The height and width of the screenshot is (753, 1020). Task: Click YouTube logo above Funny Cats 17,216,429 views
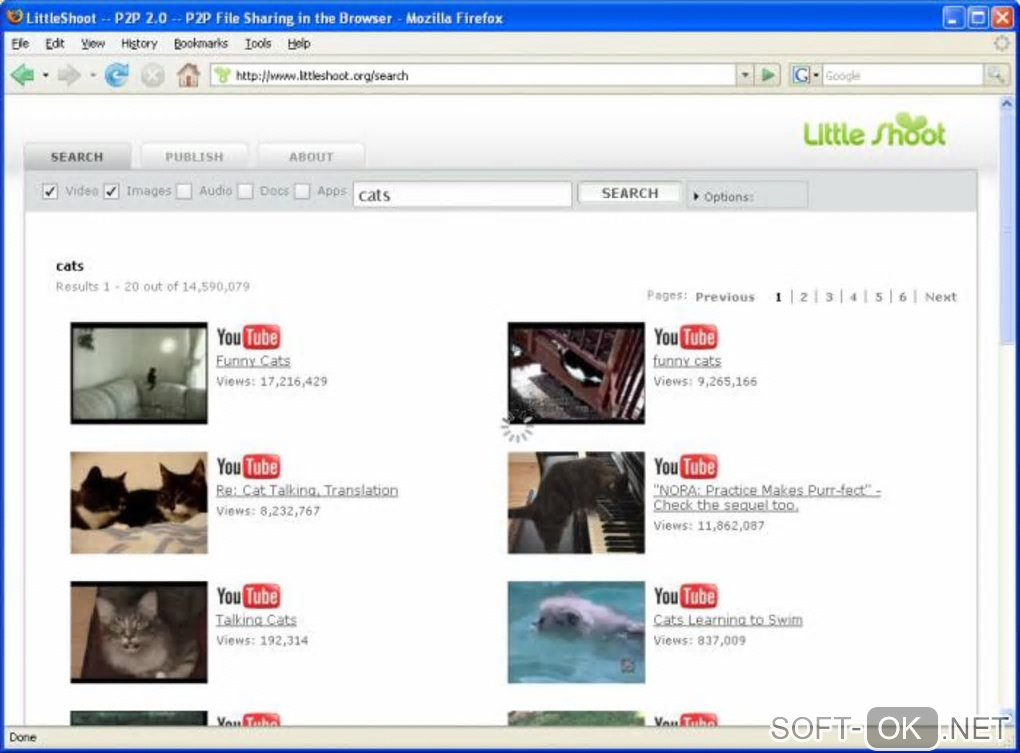tap(248, 337)
